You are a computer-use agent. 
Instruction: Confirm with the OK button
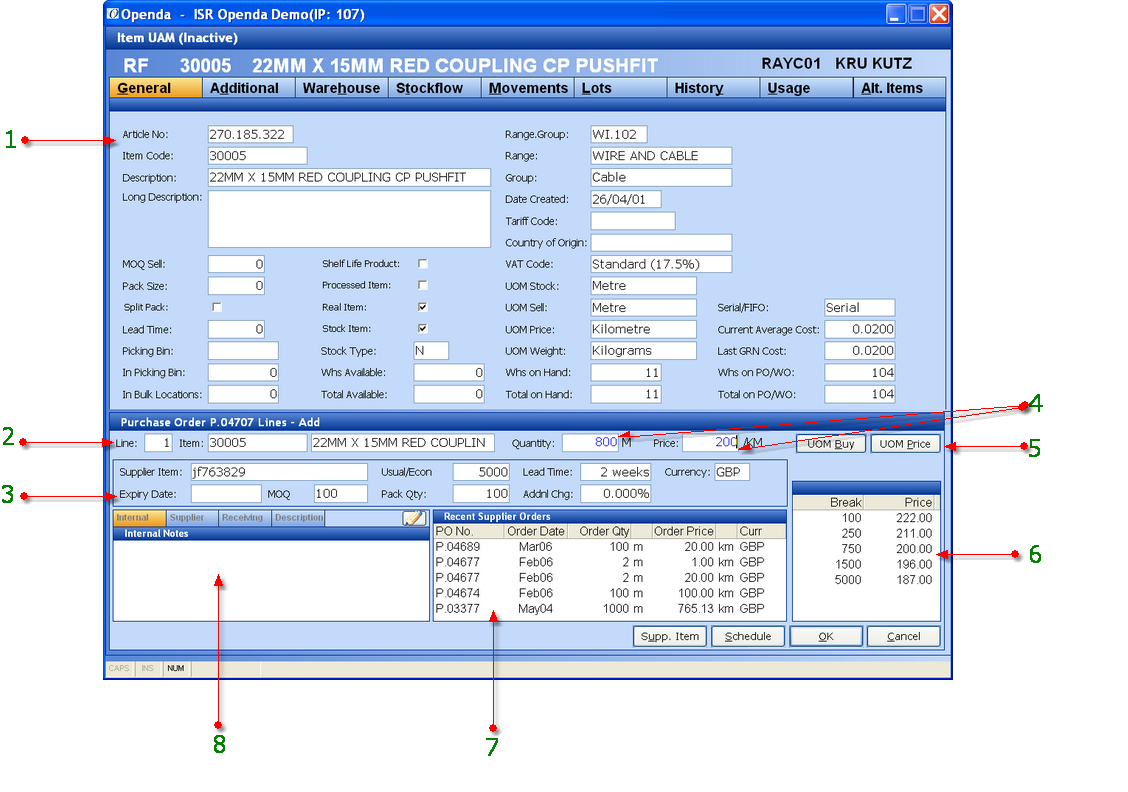826,637
